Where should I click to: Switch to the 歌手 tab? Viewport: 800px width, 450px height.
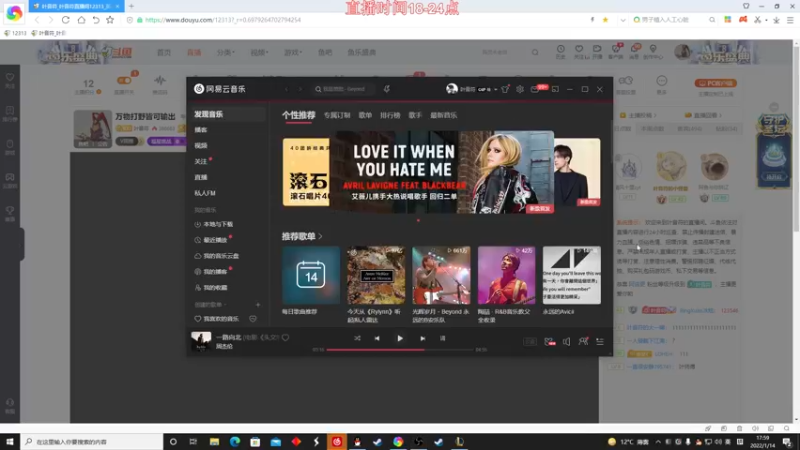(x=415, y=115)
